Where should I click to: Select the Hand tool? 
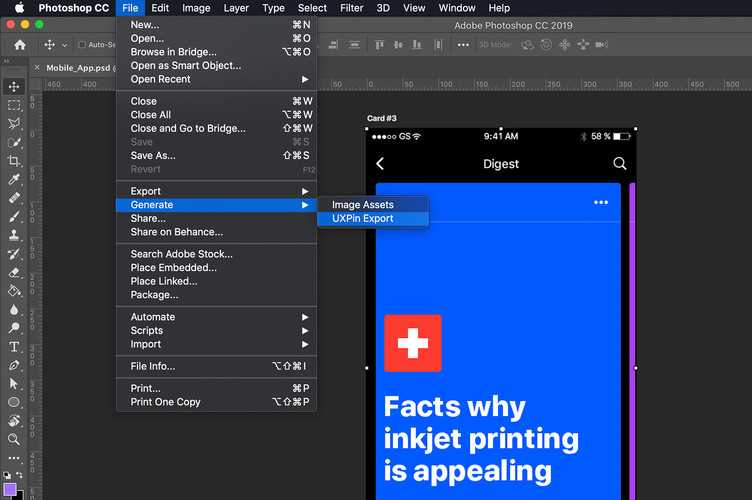click(x=14, y=420)
